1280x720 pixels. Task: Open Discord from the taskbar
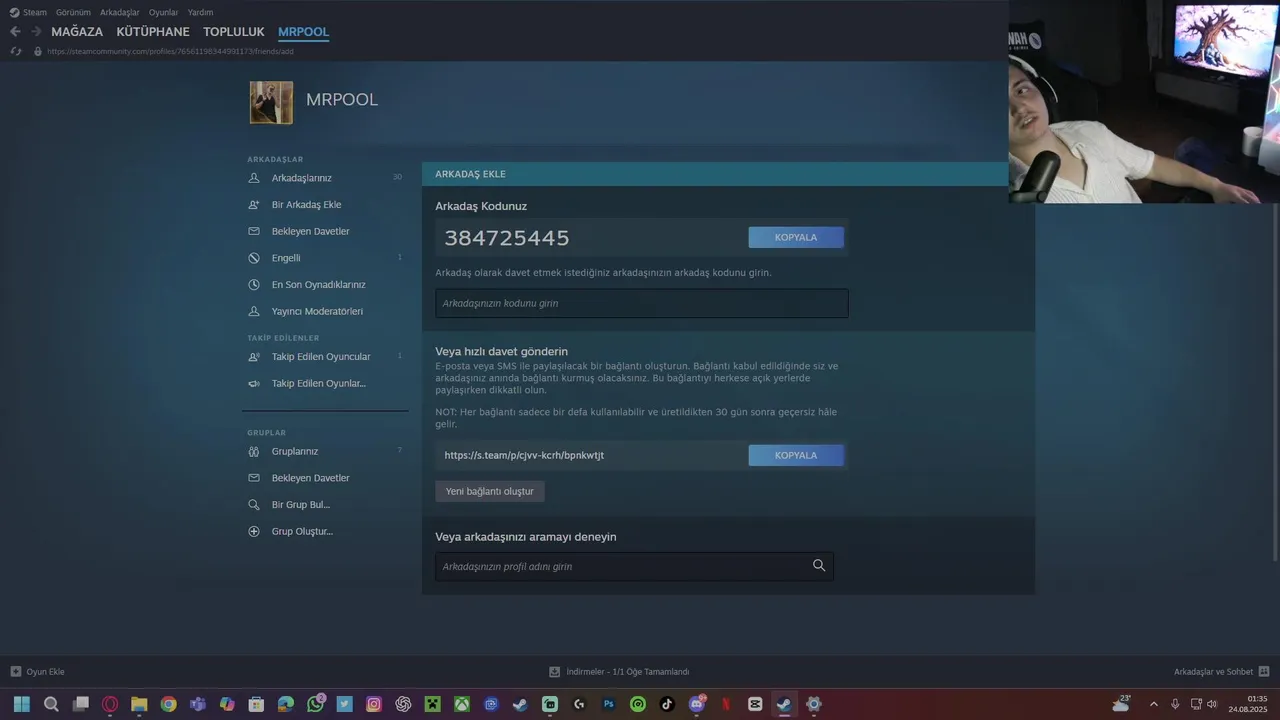(x=697, y=704)
